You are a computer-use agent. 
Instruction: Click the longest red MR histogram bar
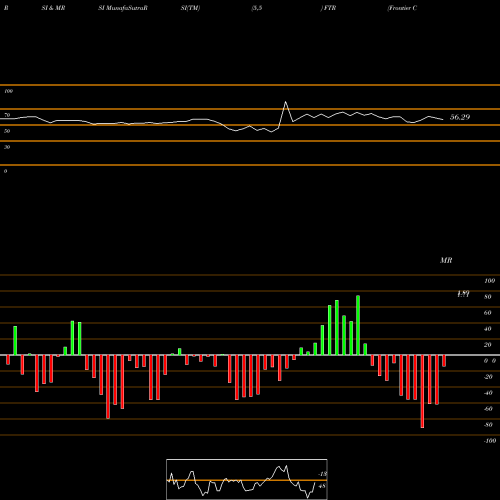(x=422, y=391)
